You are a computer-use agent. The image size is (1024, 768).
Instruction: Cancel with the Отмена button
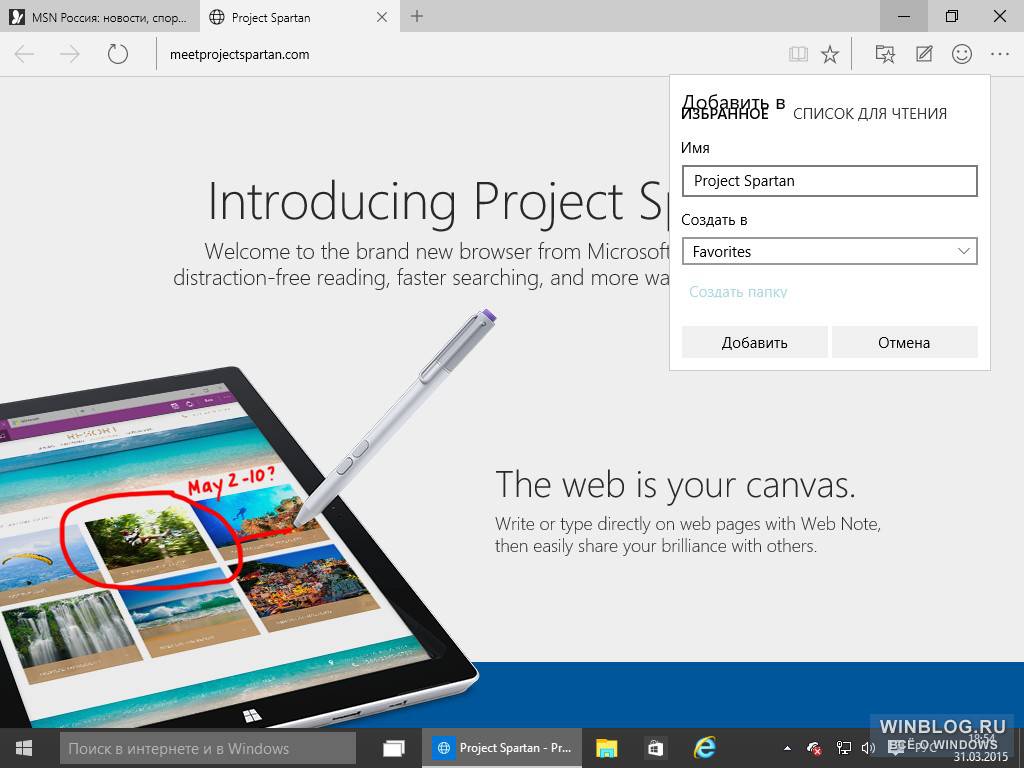904,342
